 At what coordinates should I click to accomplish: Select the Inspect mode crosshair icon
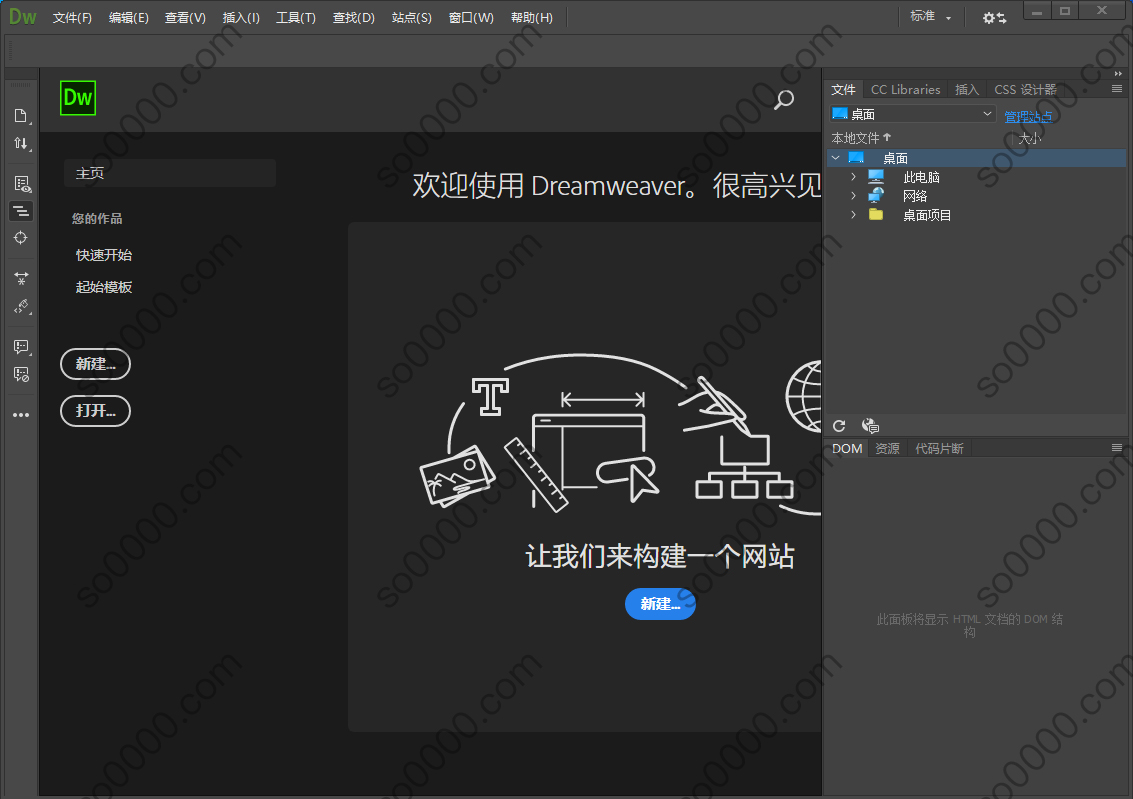21,238
